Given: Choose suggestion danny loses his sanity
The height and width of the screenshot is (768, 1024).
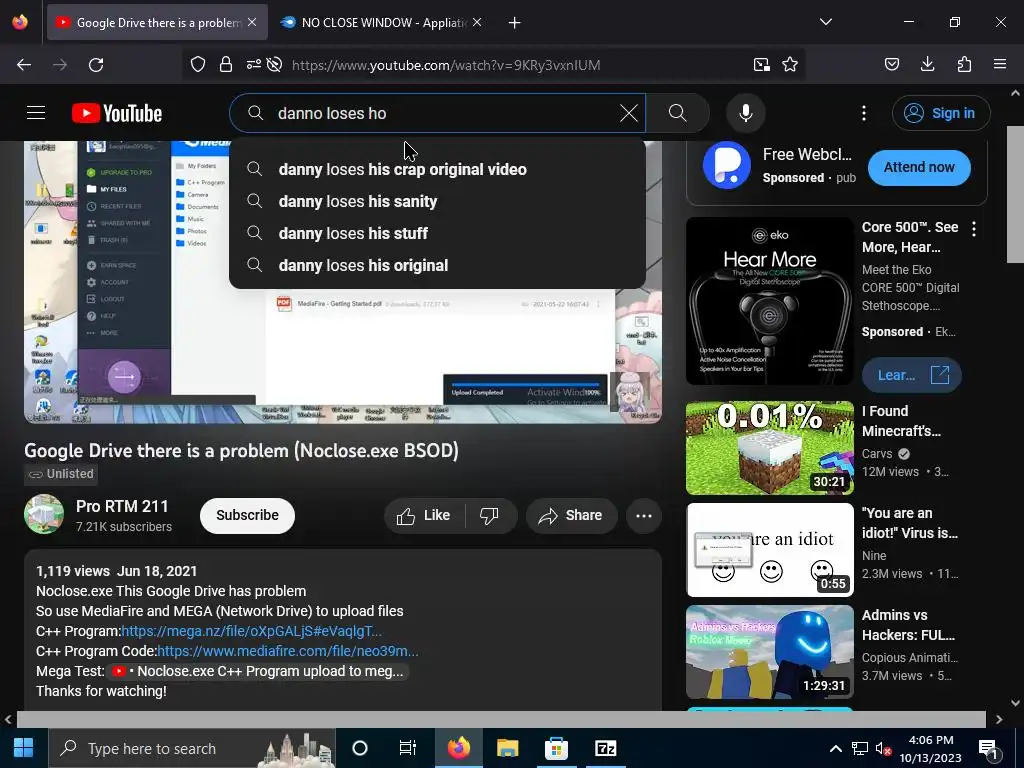Looking at the screenshot, I should (437, 201).
